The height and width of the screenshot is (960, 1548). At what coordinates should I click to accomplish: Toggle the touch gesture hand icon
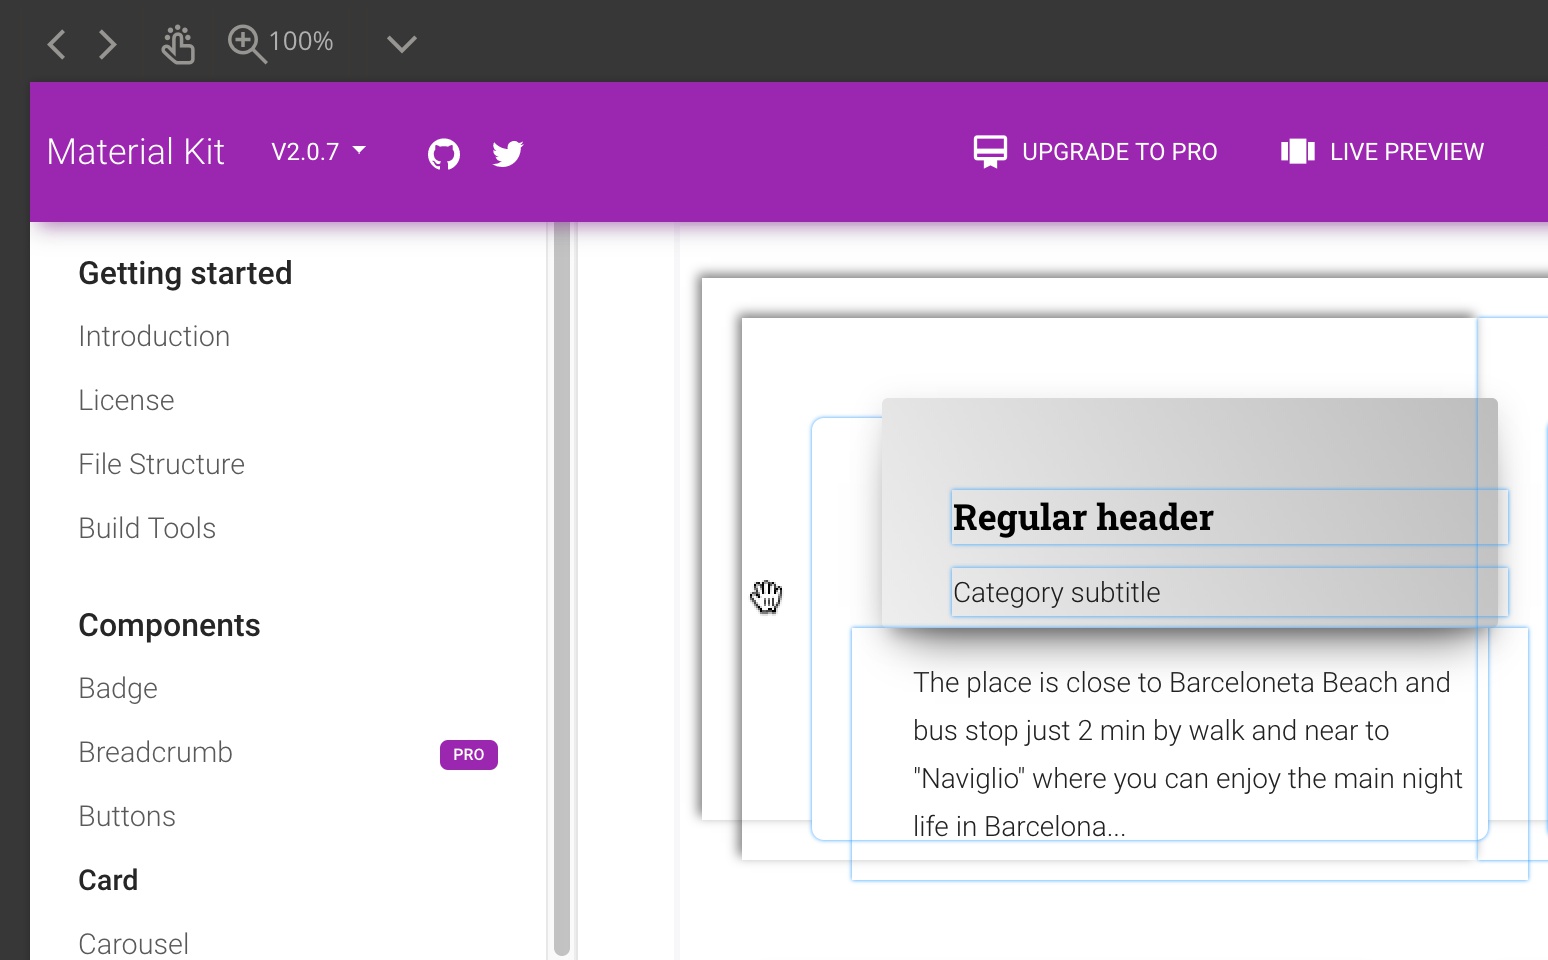[178, 44]
